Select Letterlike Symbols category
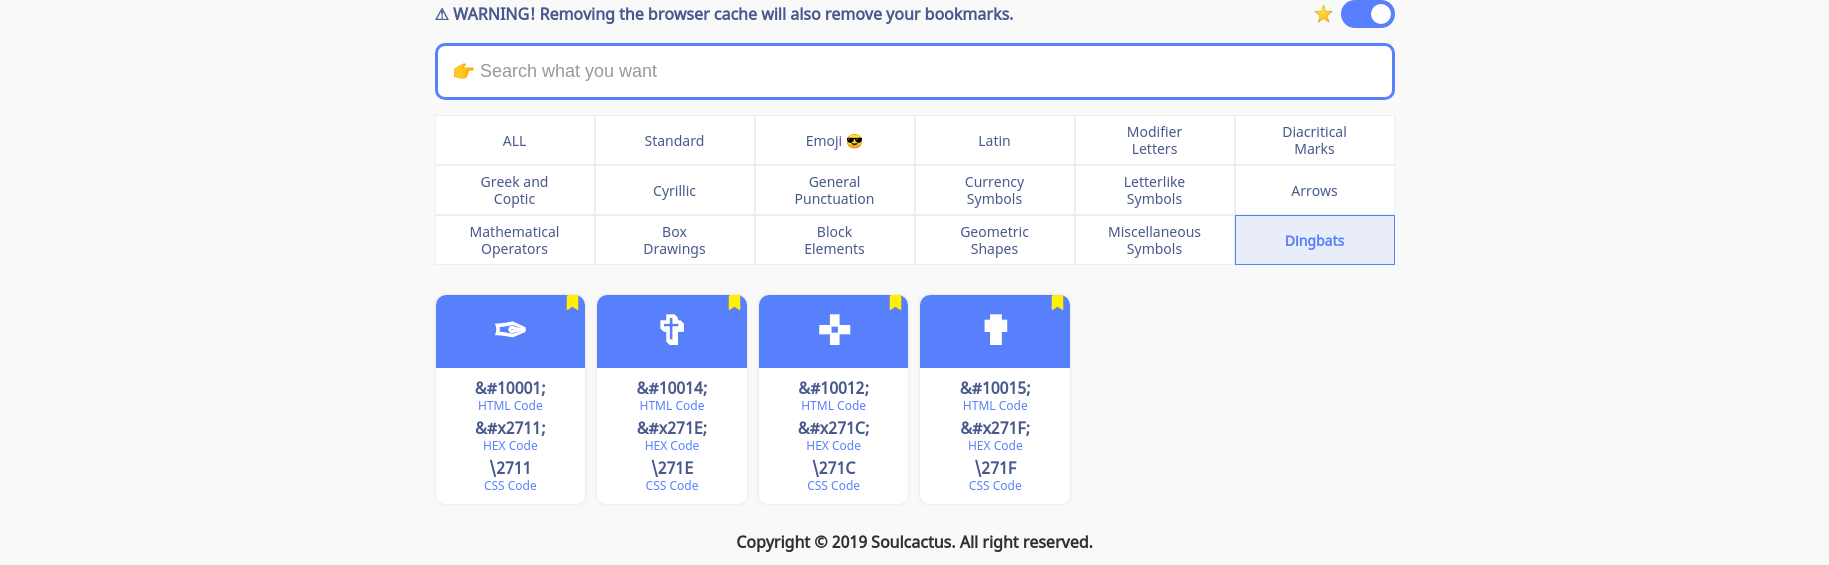 click(1155, 190)
